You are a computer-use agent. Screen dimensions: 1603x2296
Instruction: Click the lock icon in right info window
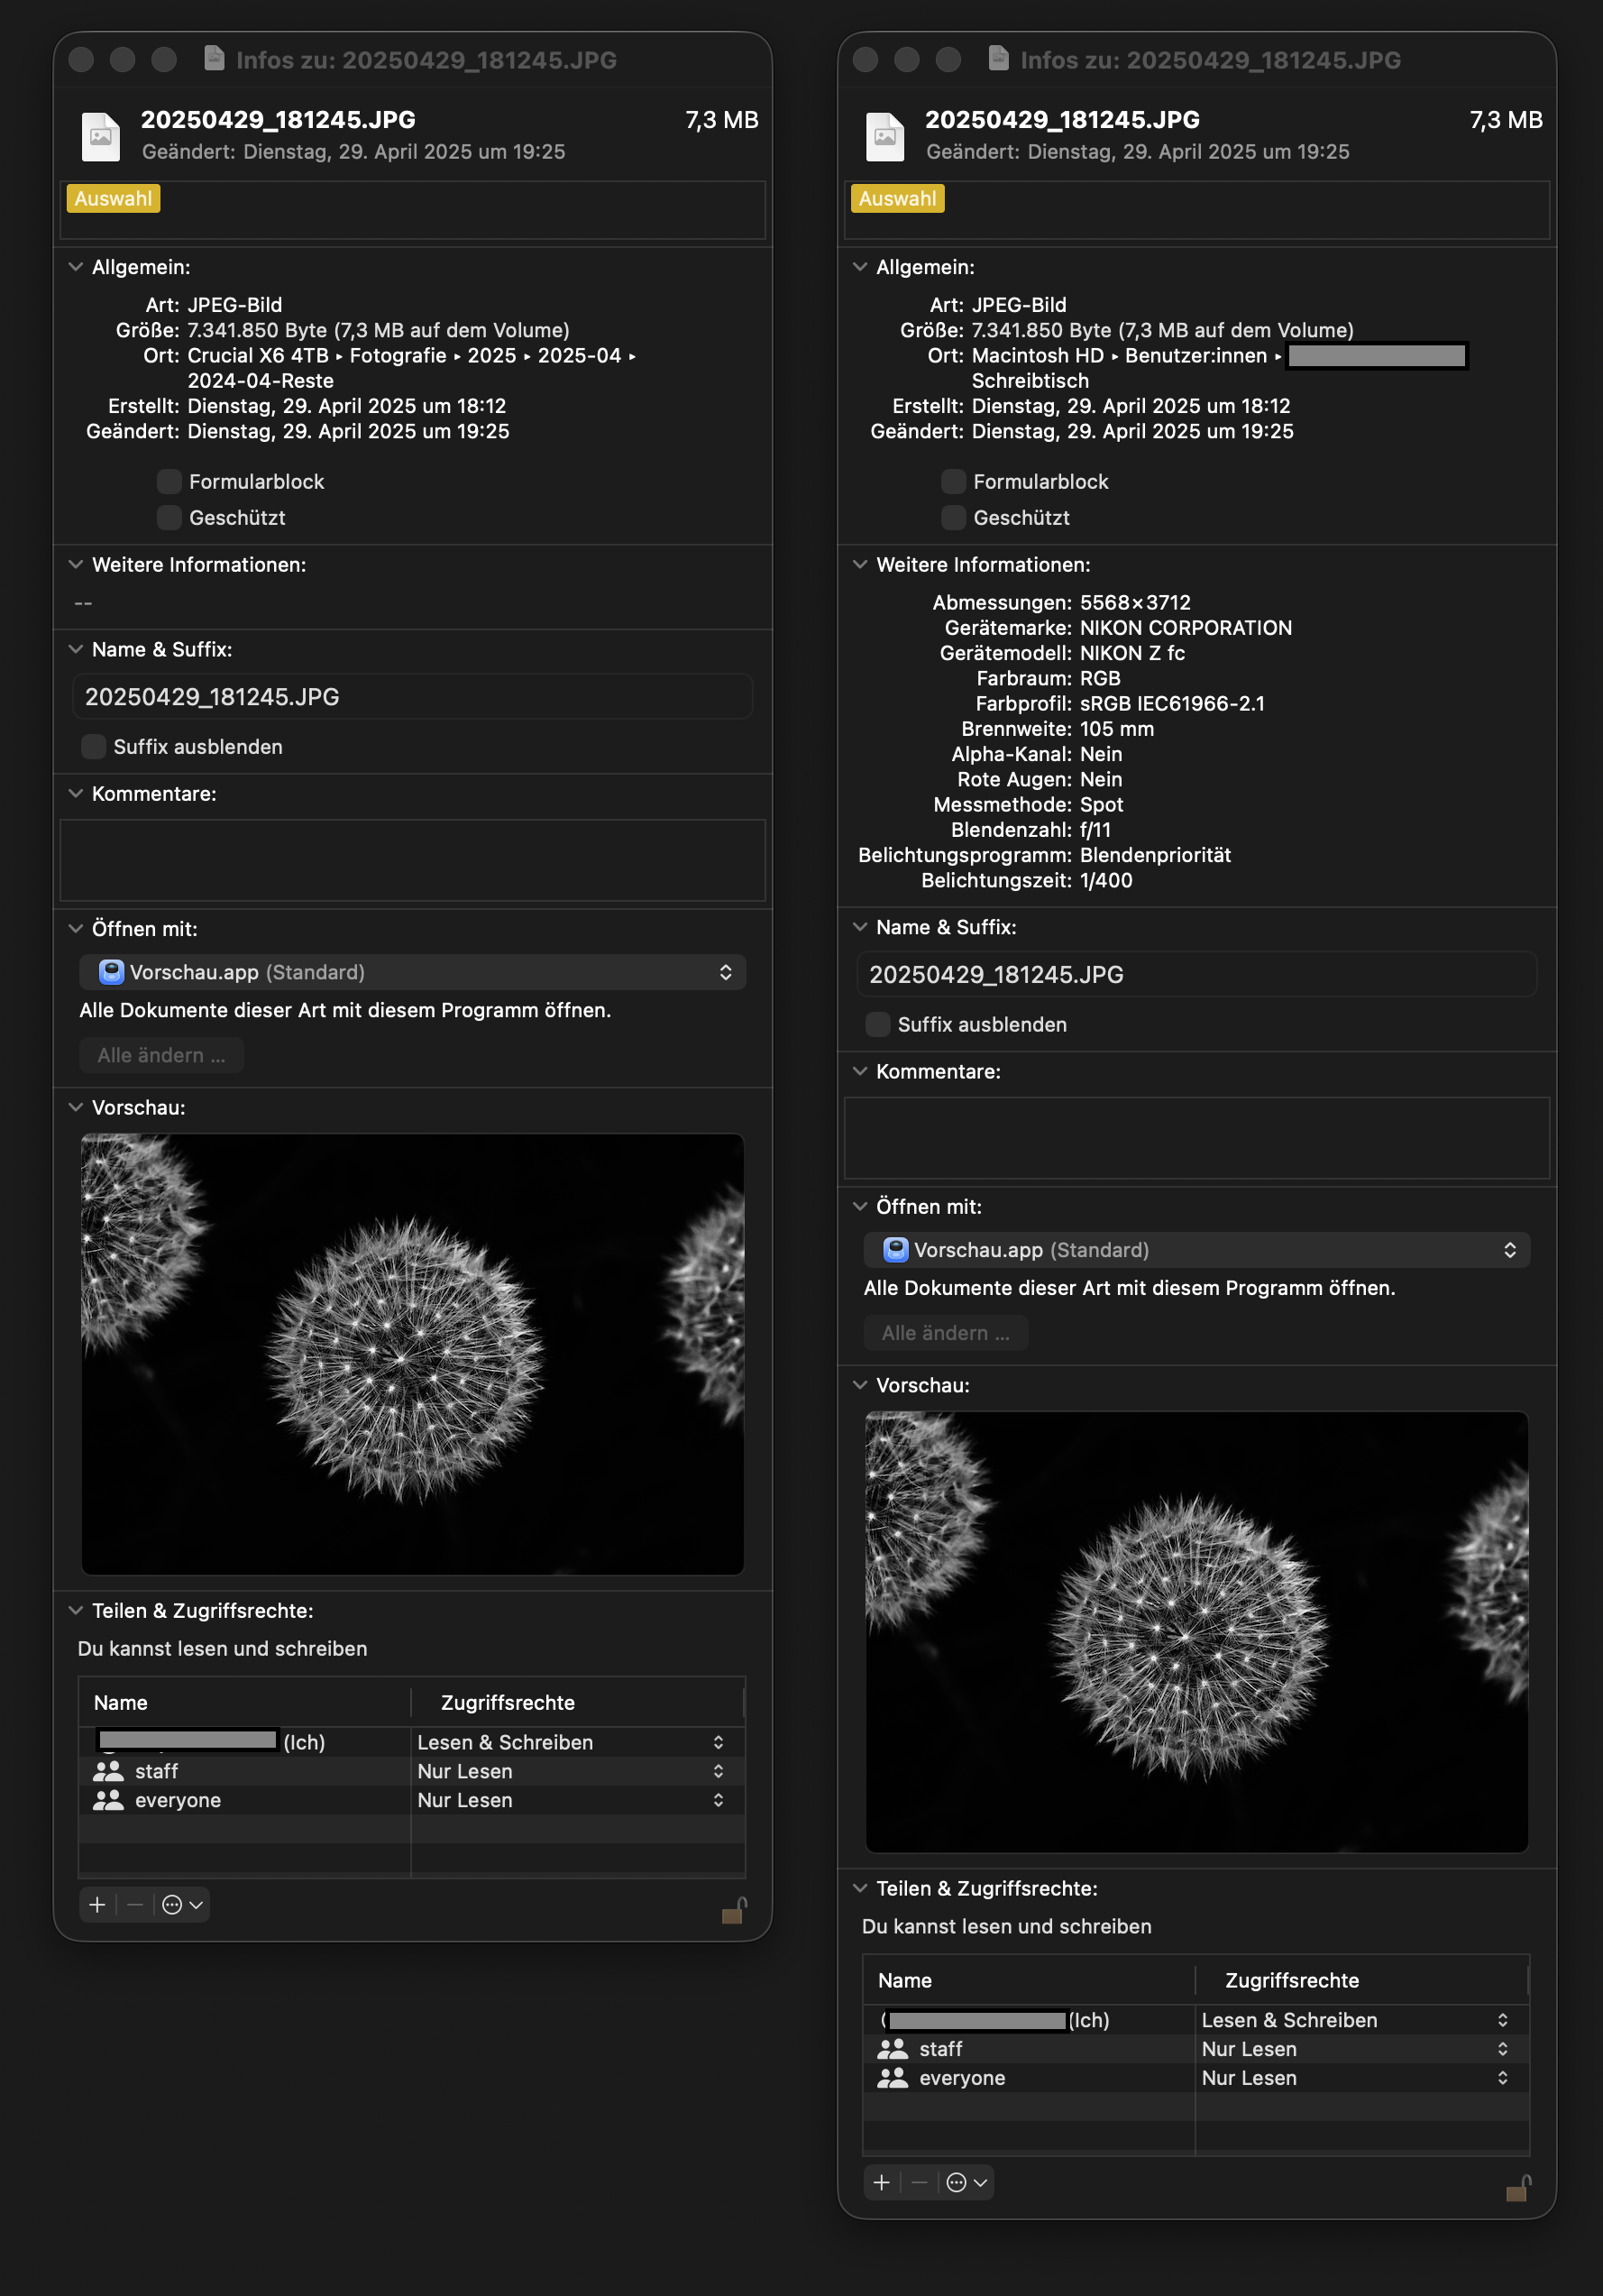pyautogui.click(x=1518, y=2188)
